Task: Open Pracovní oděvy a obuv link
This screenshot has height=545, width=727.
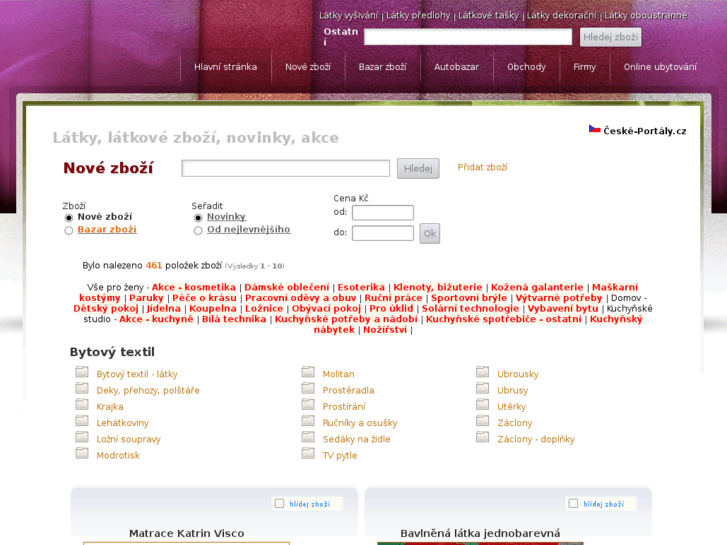Action: pos(300,298)
